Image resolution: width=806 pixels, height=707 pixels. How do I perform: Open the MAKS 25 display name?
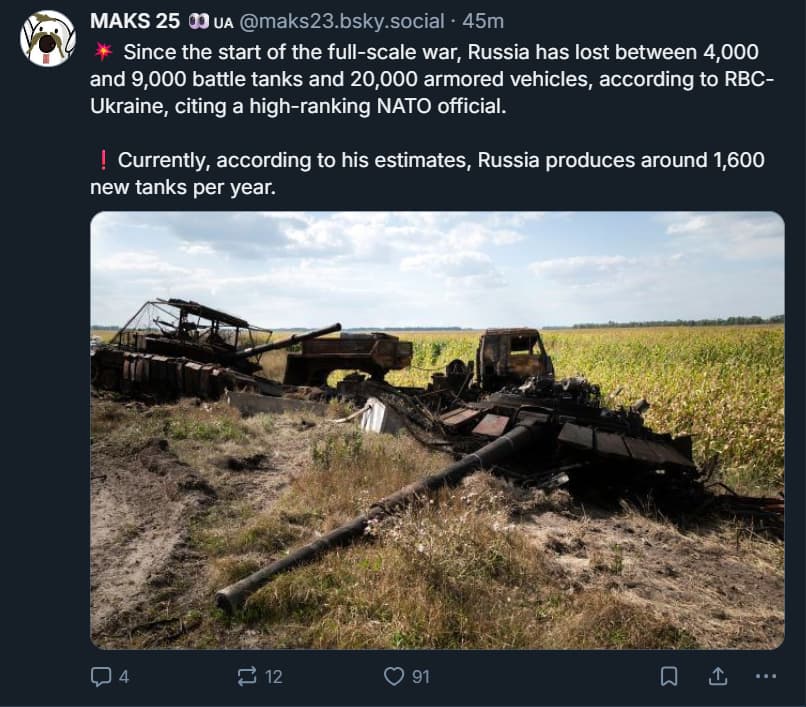tap(133, 22)
